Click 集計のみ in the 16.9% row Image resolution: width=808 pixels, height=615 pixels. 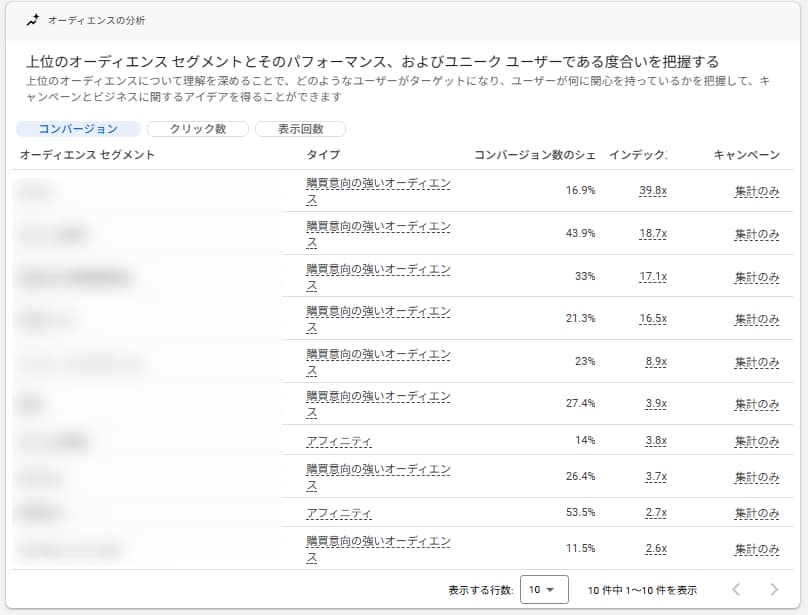(757, 191)
